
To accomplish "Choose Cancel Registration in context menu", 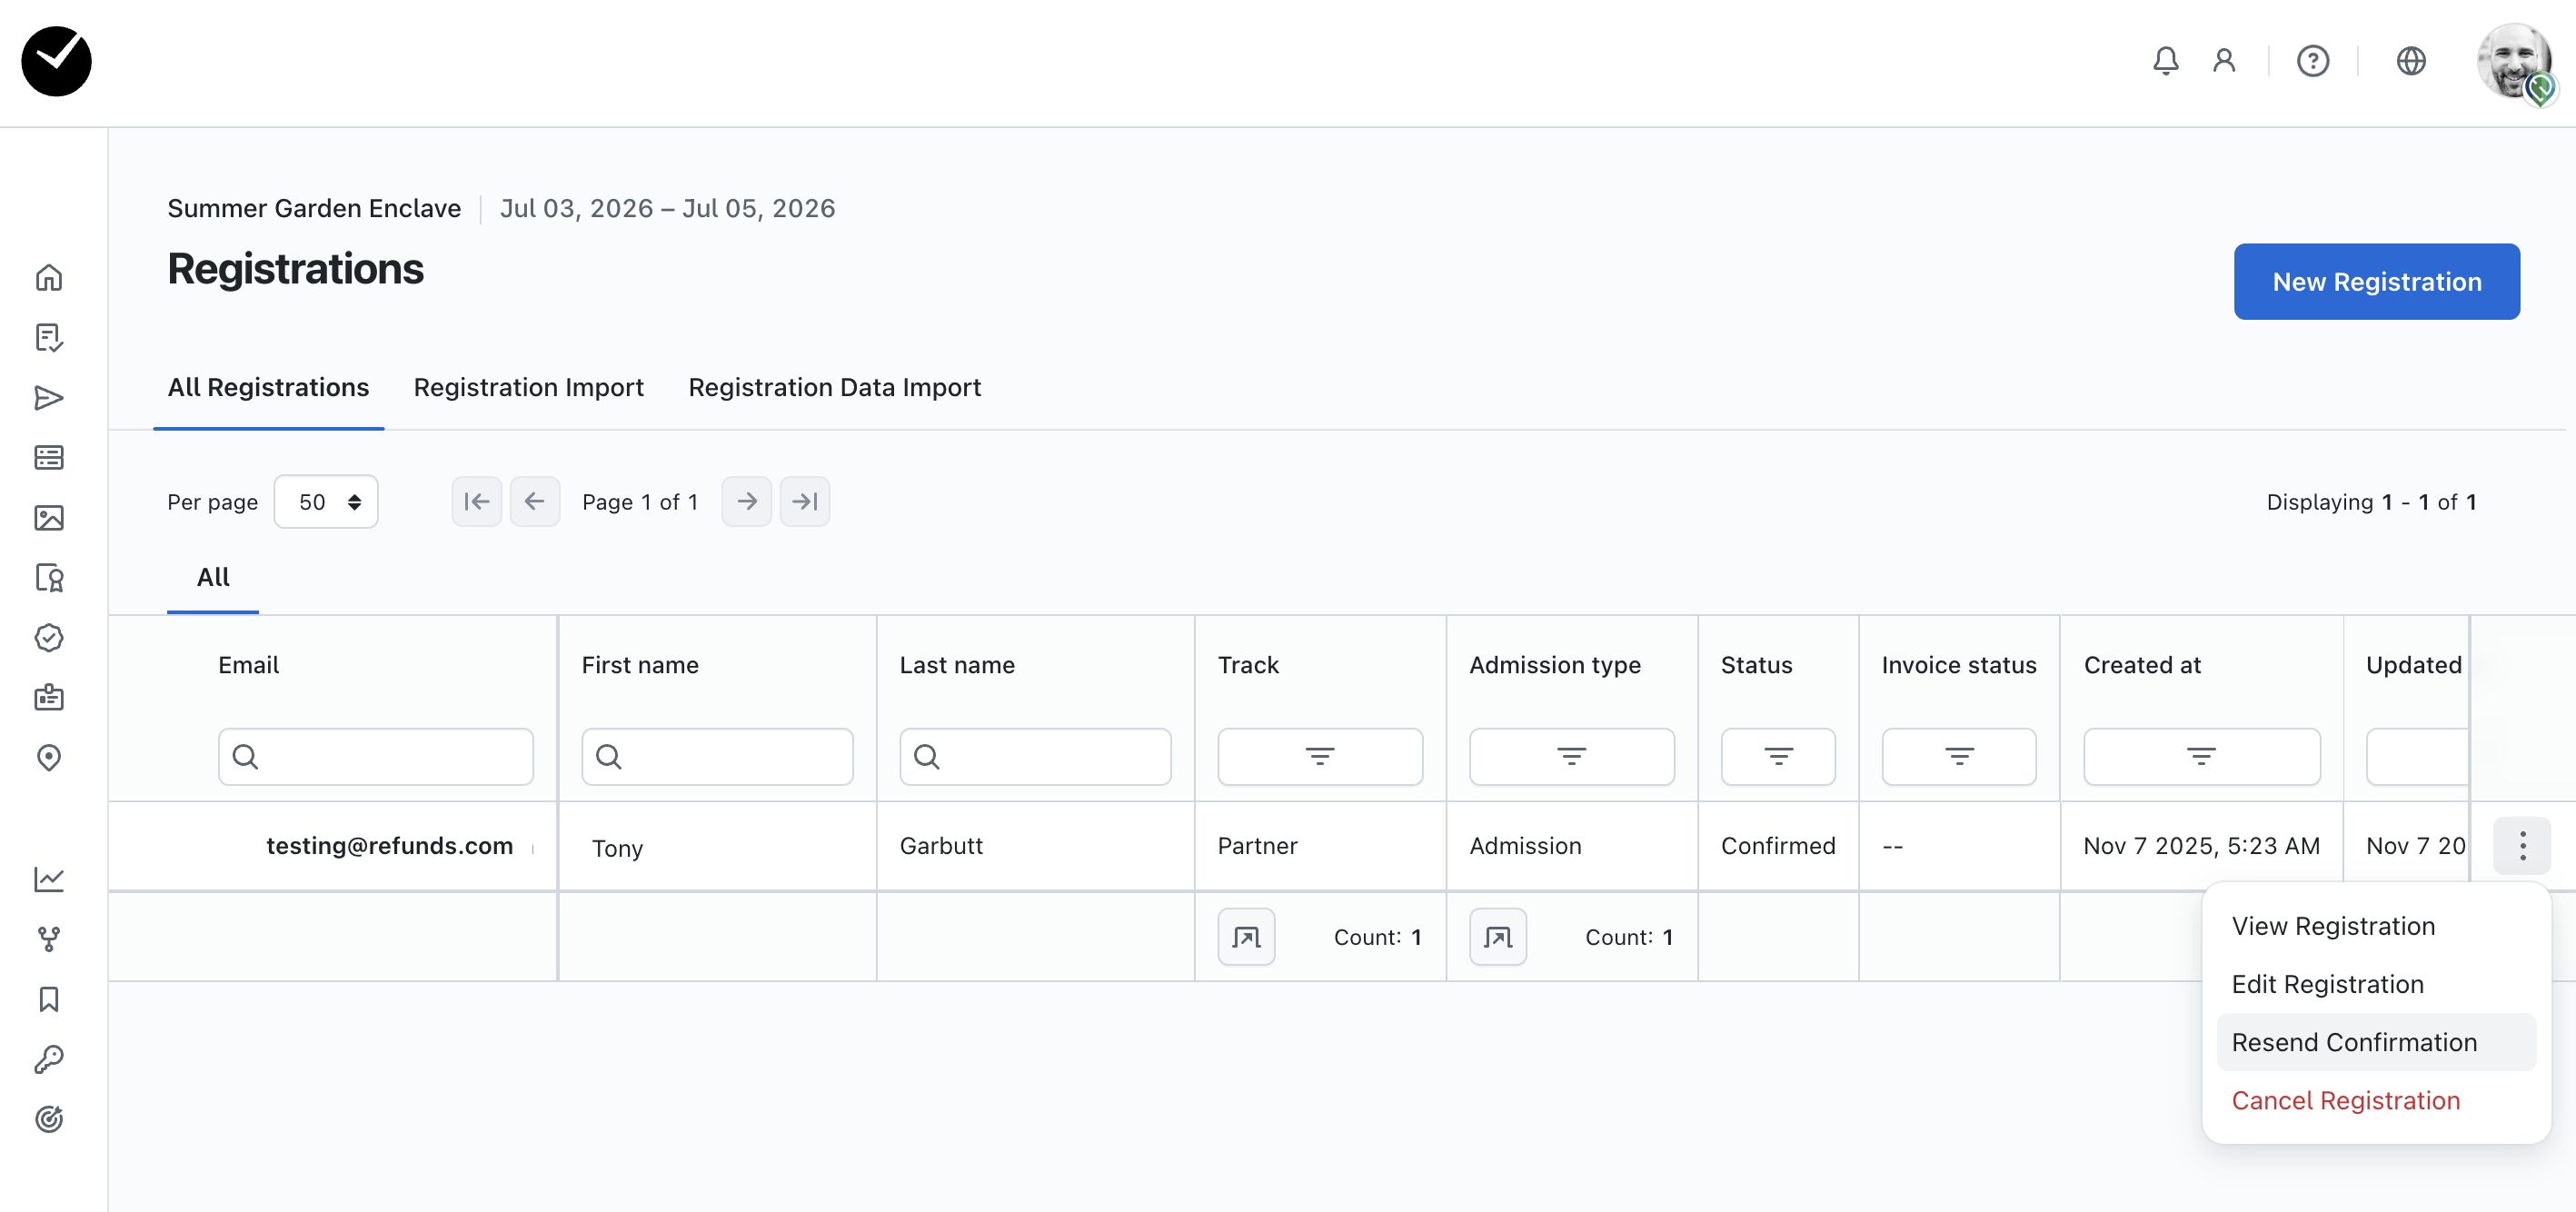I will pos(2345,1100).
